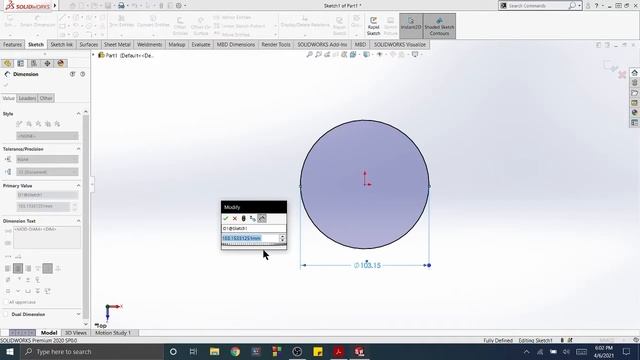Click the Save icon in the top toolbar
The height and width of the screenshot is (360, 640).
tap(108, 6)
